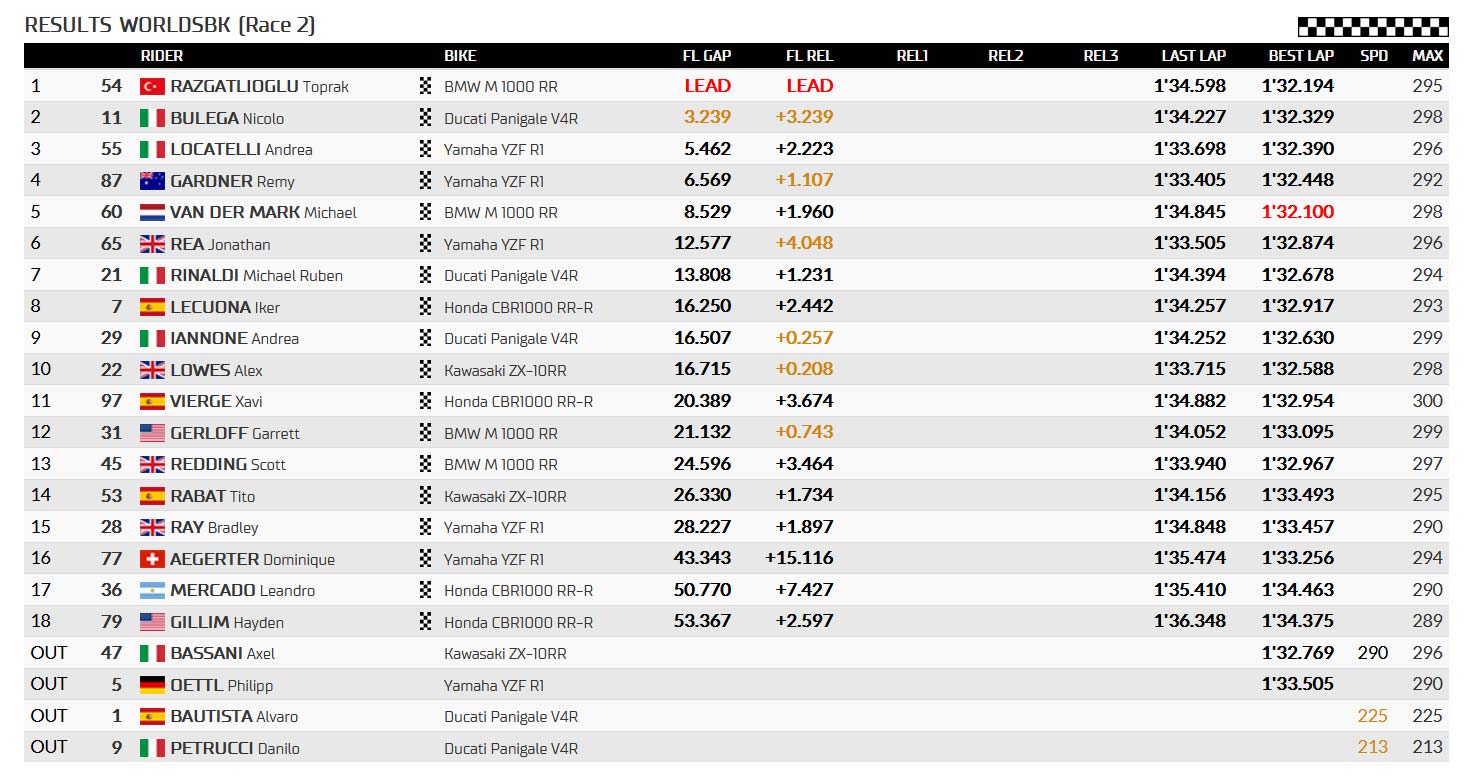Select rider name AEGERTER Dominique
This screenshot has width=1468, height=777.
click(x=252, y=559)
